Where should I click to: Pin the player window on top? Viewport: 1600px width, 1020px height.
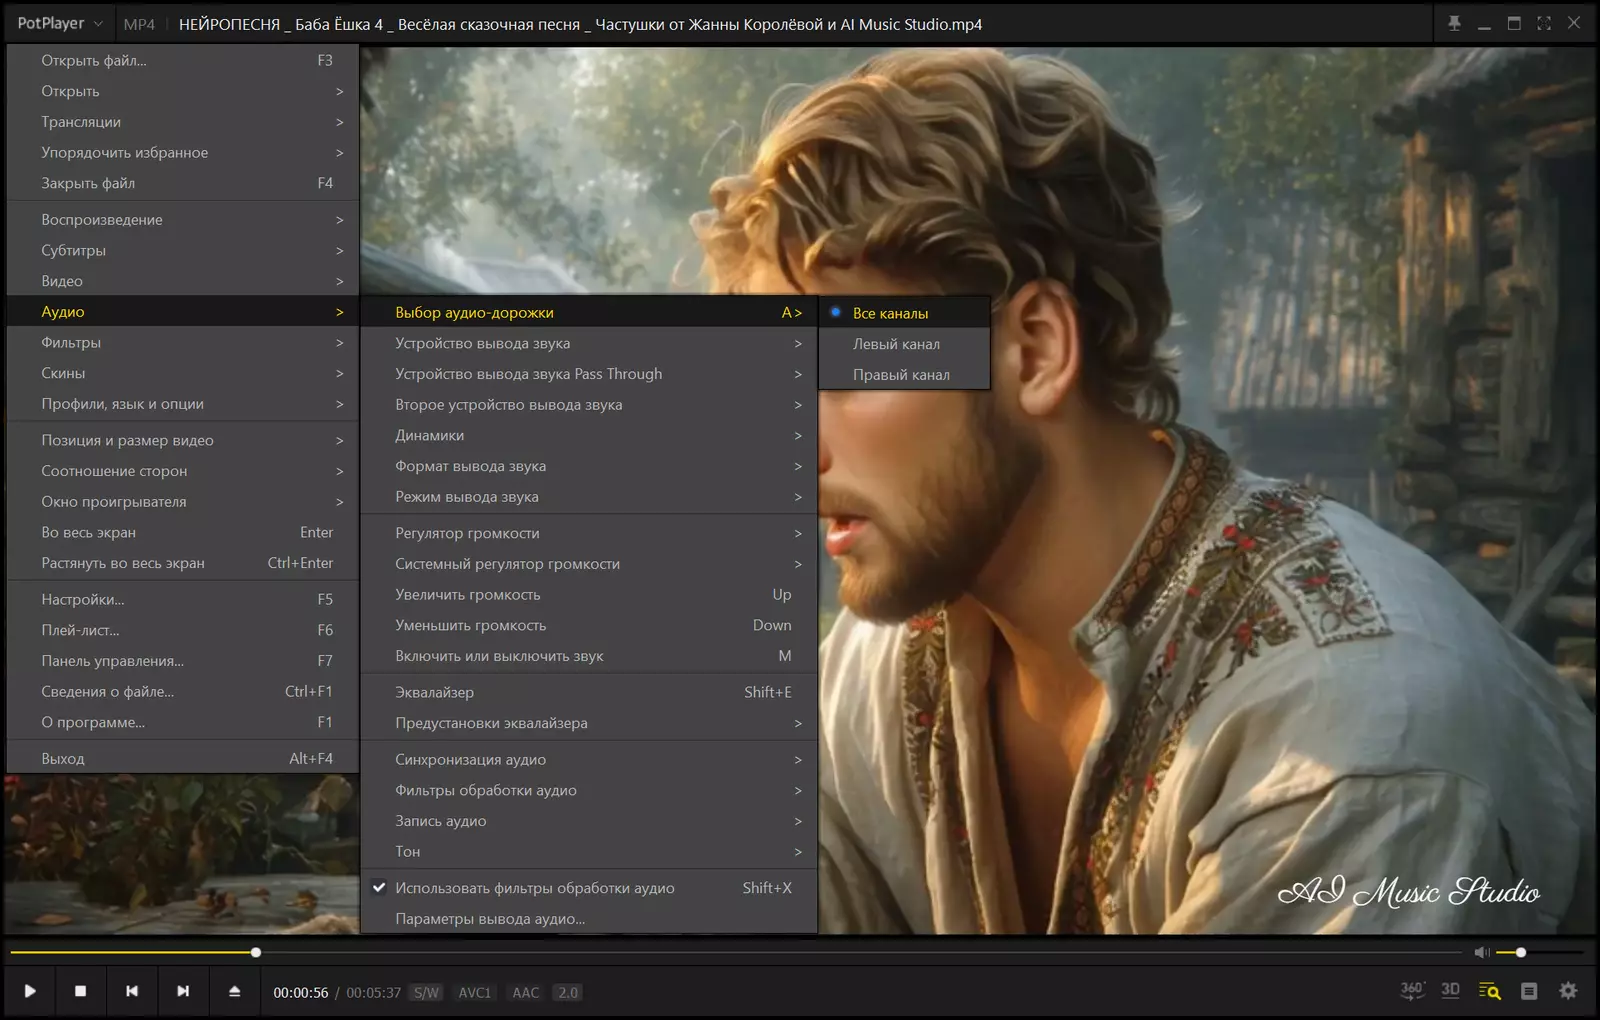[1454, 23]
